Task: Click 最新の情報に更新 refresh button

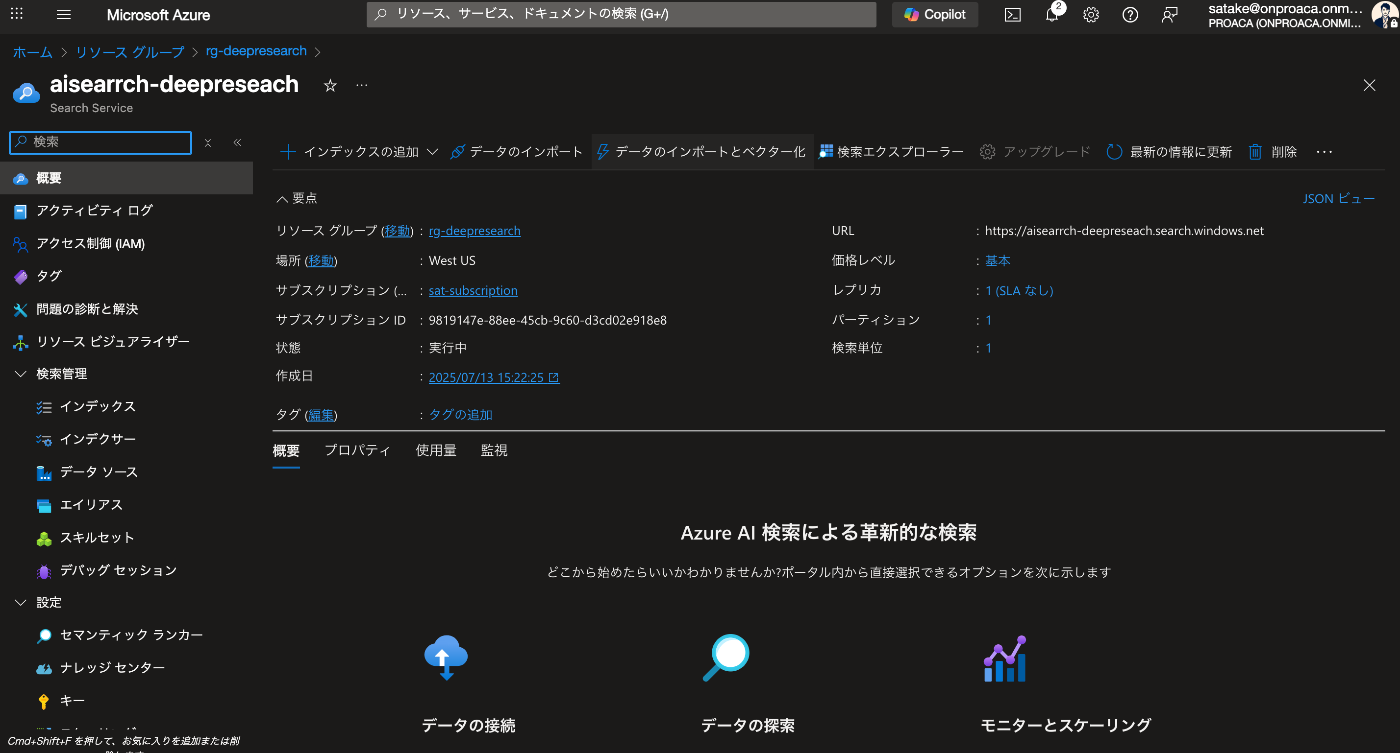Action: (1169, 152)
